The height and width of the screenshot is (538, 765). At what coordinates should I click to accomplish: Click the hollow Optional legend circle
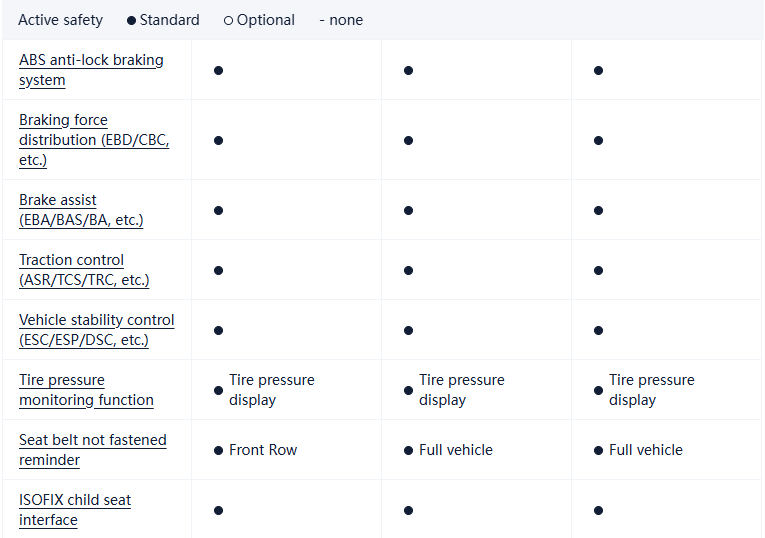pyautogui.click(x=228, y=20)
